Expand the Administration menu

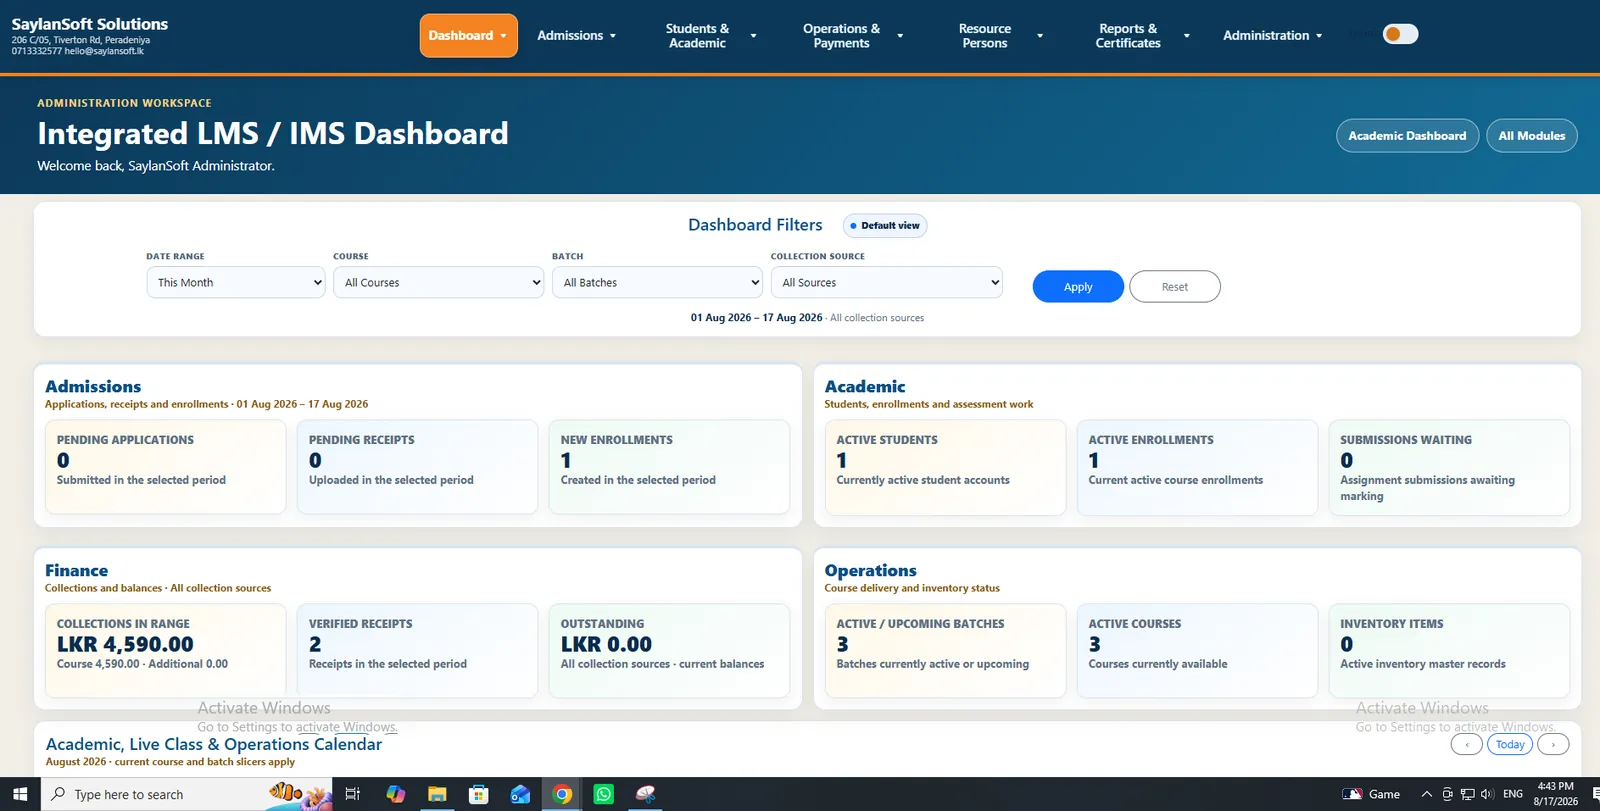click(x=1273, y=35)
